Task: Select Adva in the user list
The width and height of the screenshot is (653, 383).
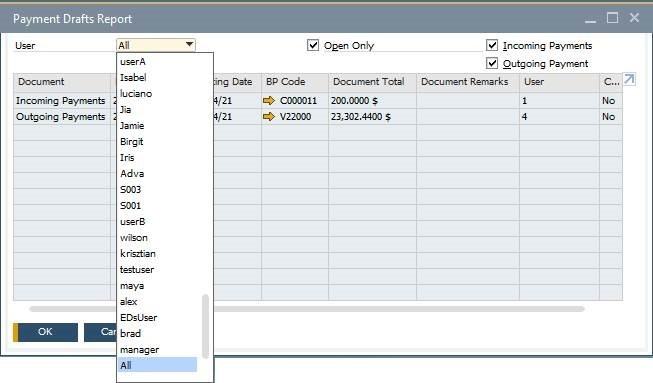Action: click(157, 174)
